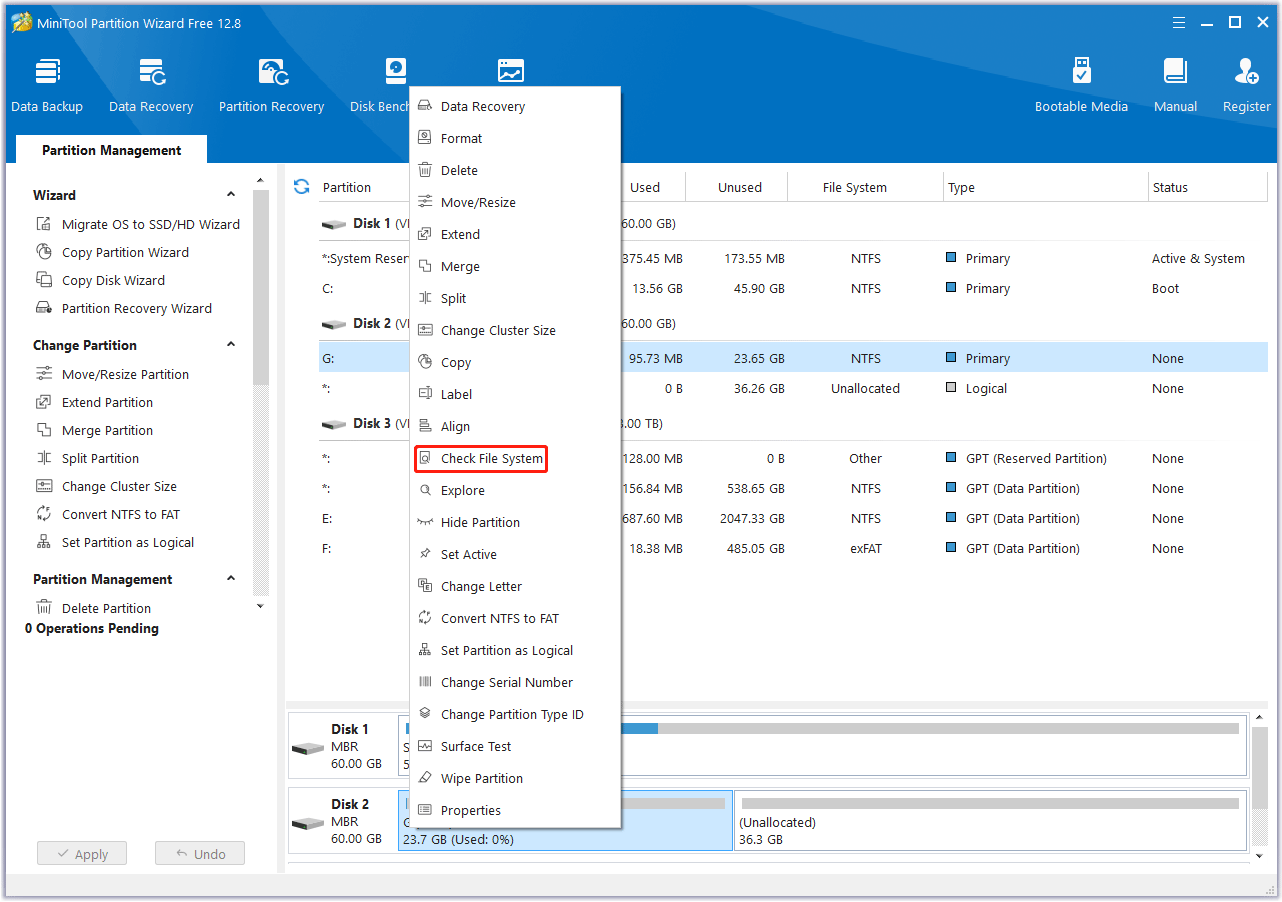Select Set Partition as Logical in context menu
1282x902 pixels.
(x=515, y=650)
